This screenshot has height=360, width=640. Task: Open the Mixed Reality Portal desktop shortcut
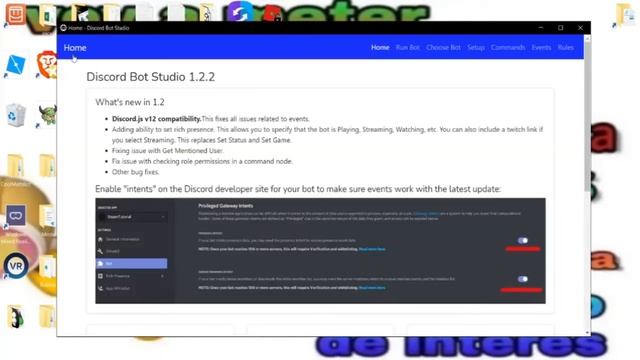click(x=16, y=216)
